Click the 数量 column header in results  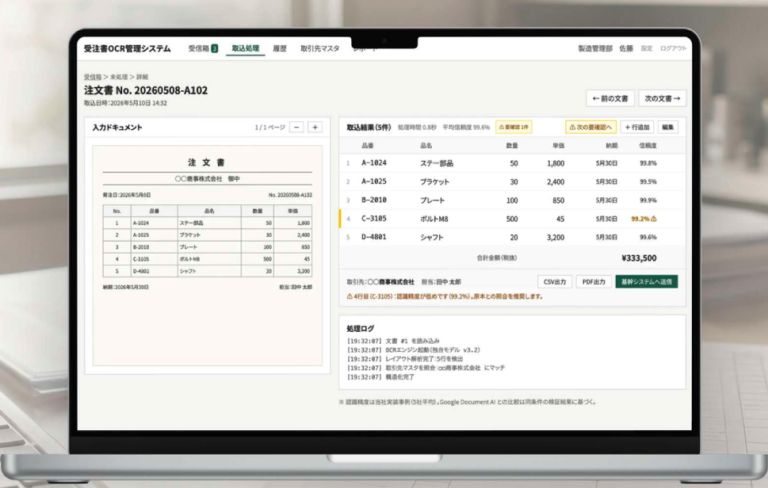coord(512,146)
